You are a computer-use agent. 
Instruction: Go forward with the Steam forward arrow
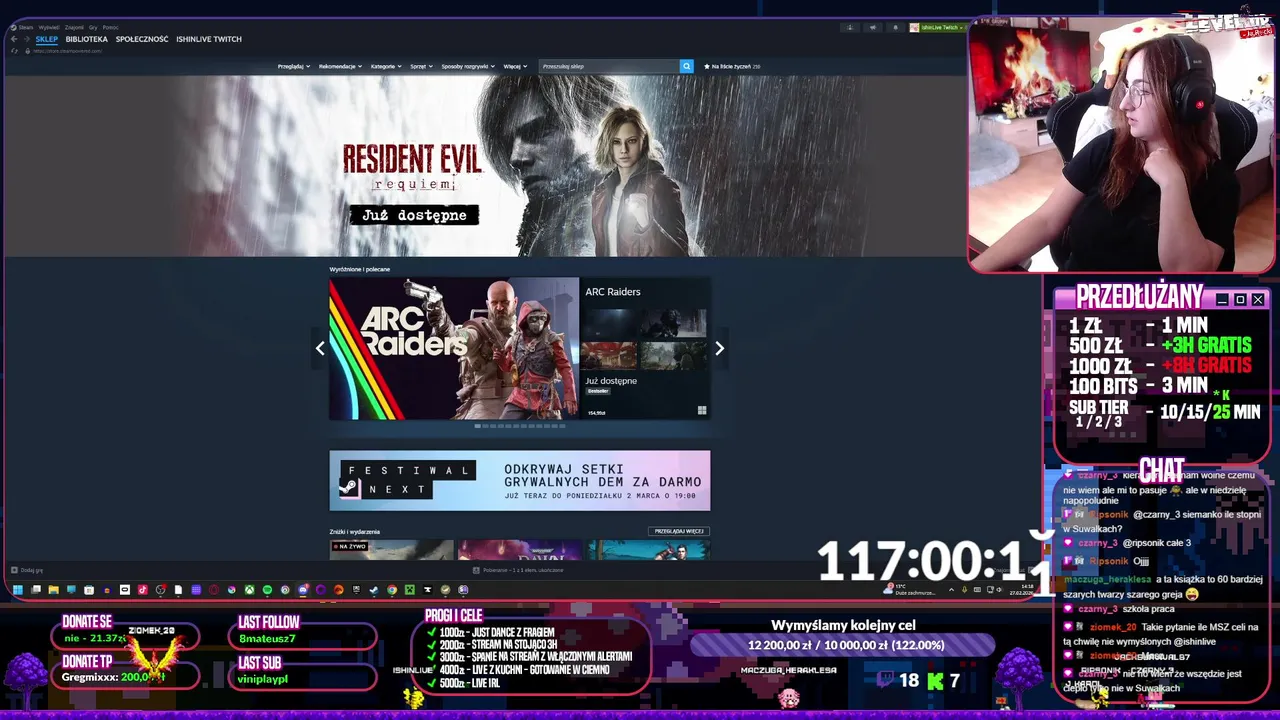(27, 39)
